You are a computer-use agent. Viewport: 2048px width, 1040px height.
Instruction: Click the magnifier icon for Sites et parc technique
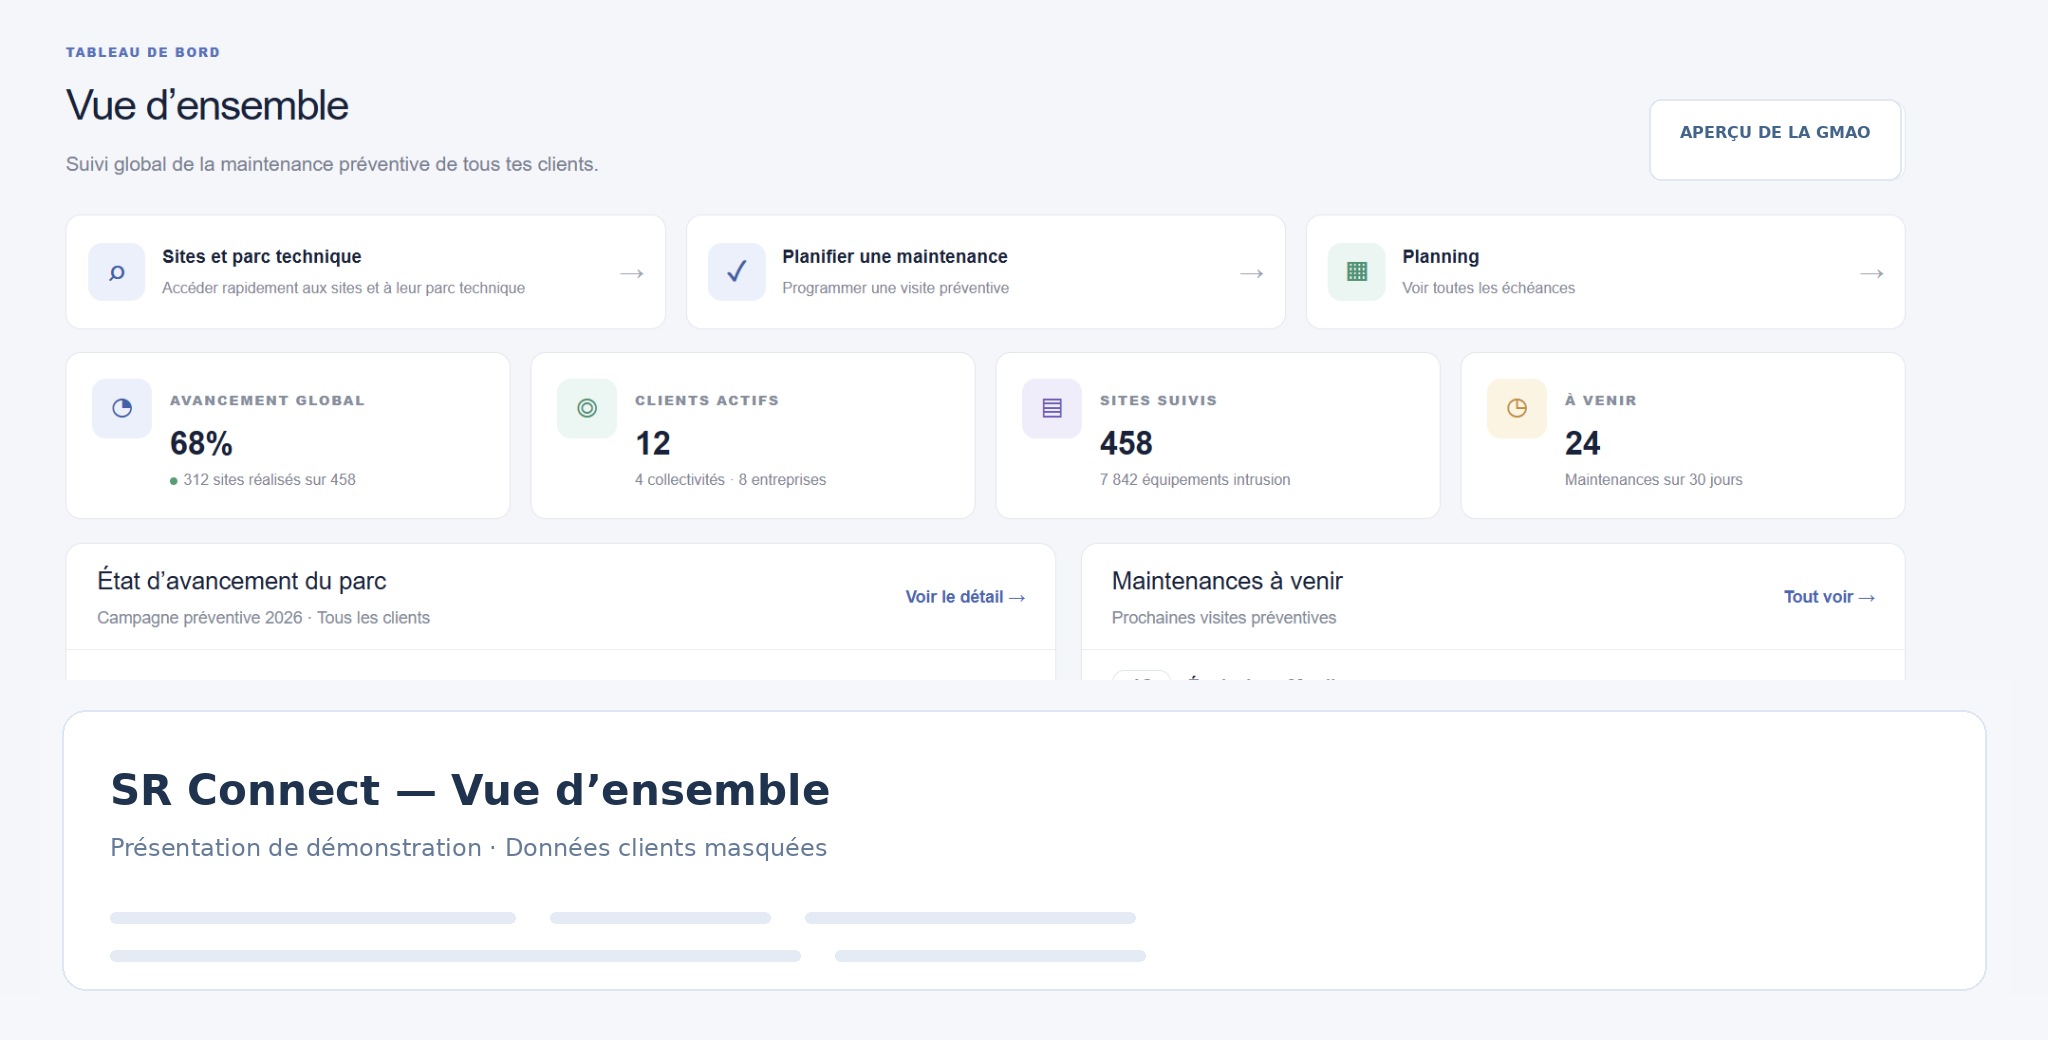(117, 272)
